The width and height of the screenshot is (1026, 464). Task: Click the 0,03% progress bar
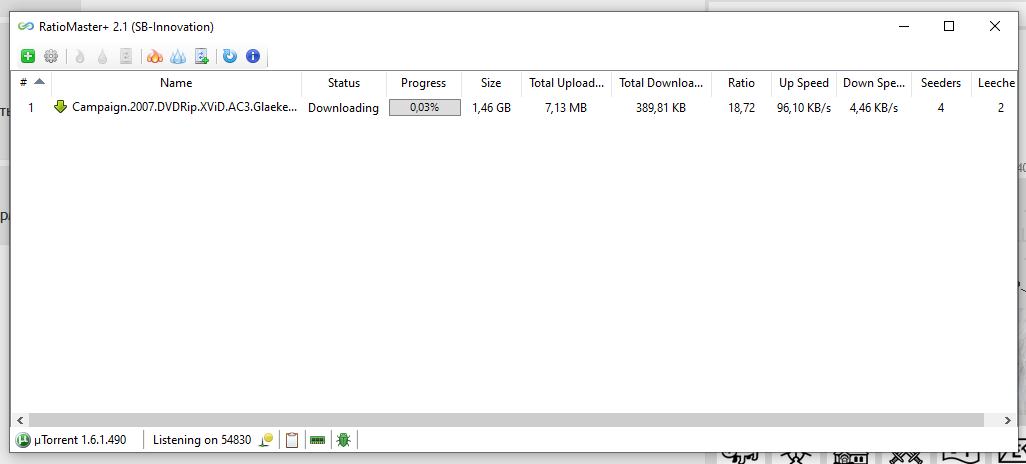(425, 107)
